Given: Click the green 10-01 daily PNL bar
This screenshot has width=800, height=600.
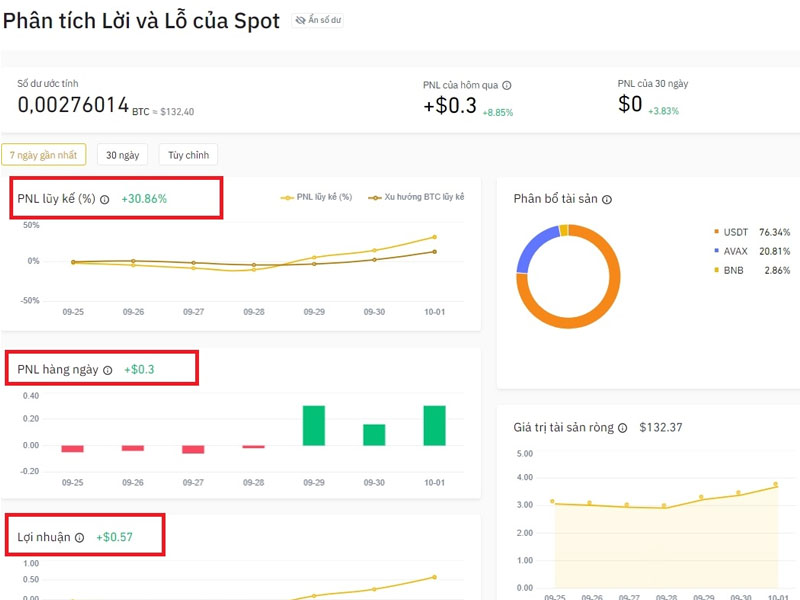Looking at the screenshot, I should 434,426.
